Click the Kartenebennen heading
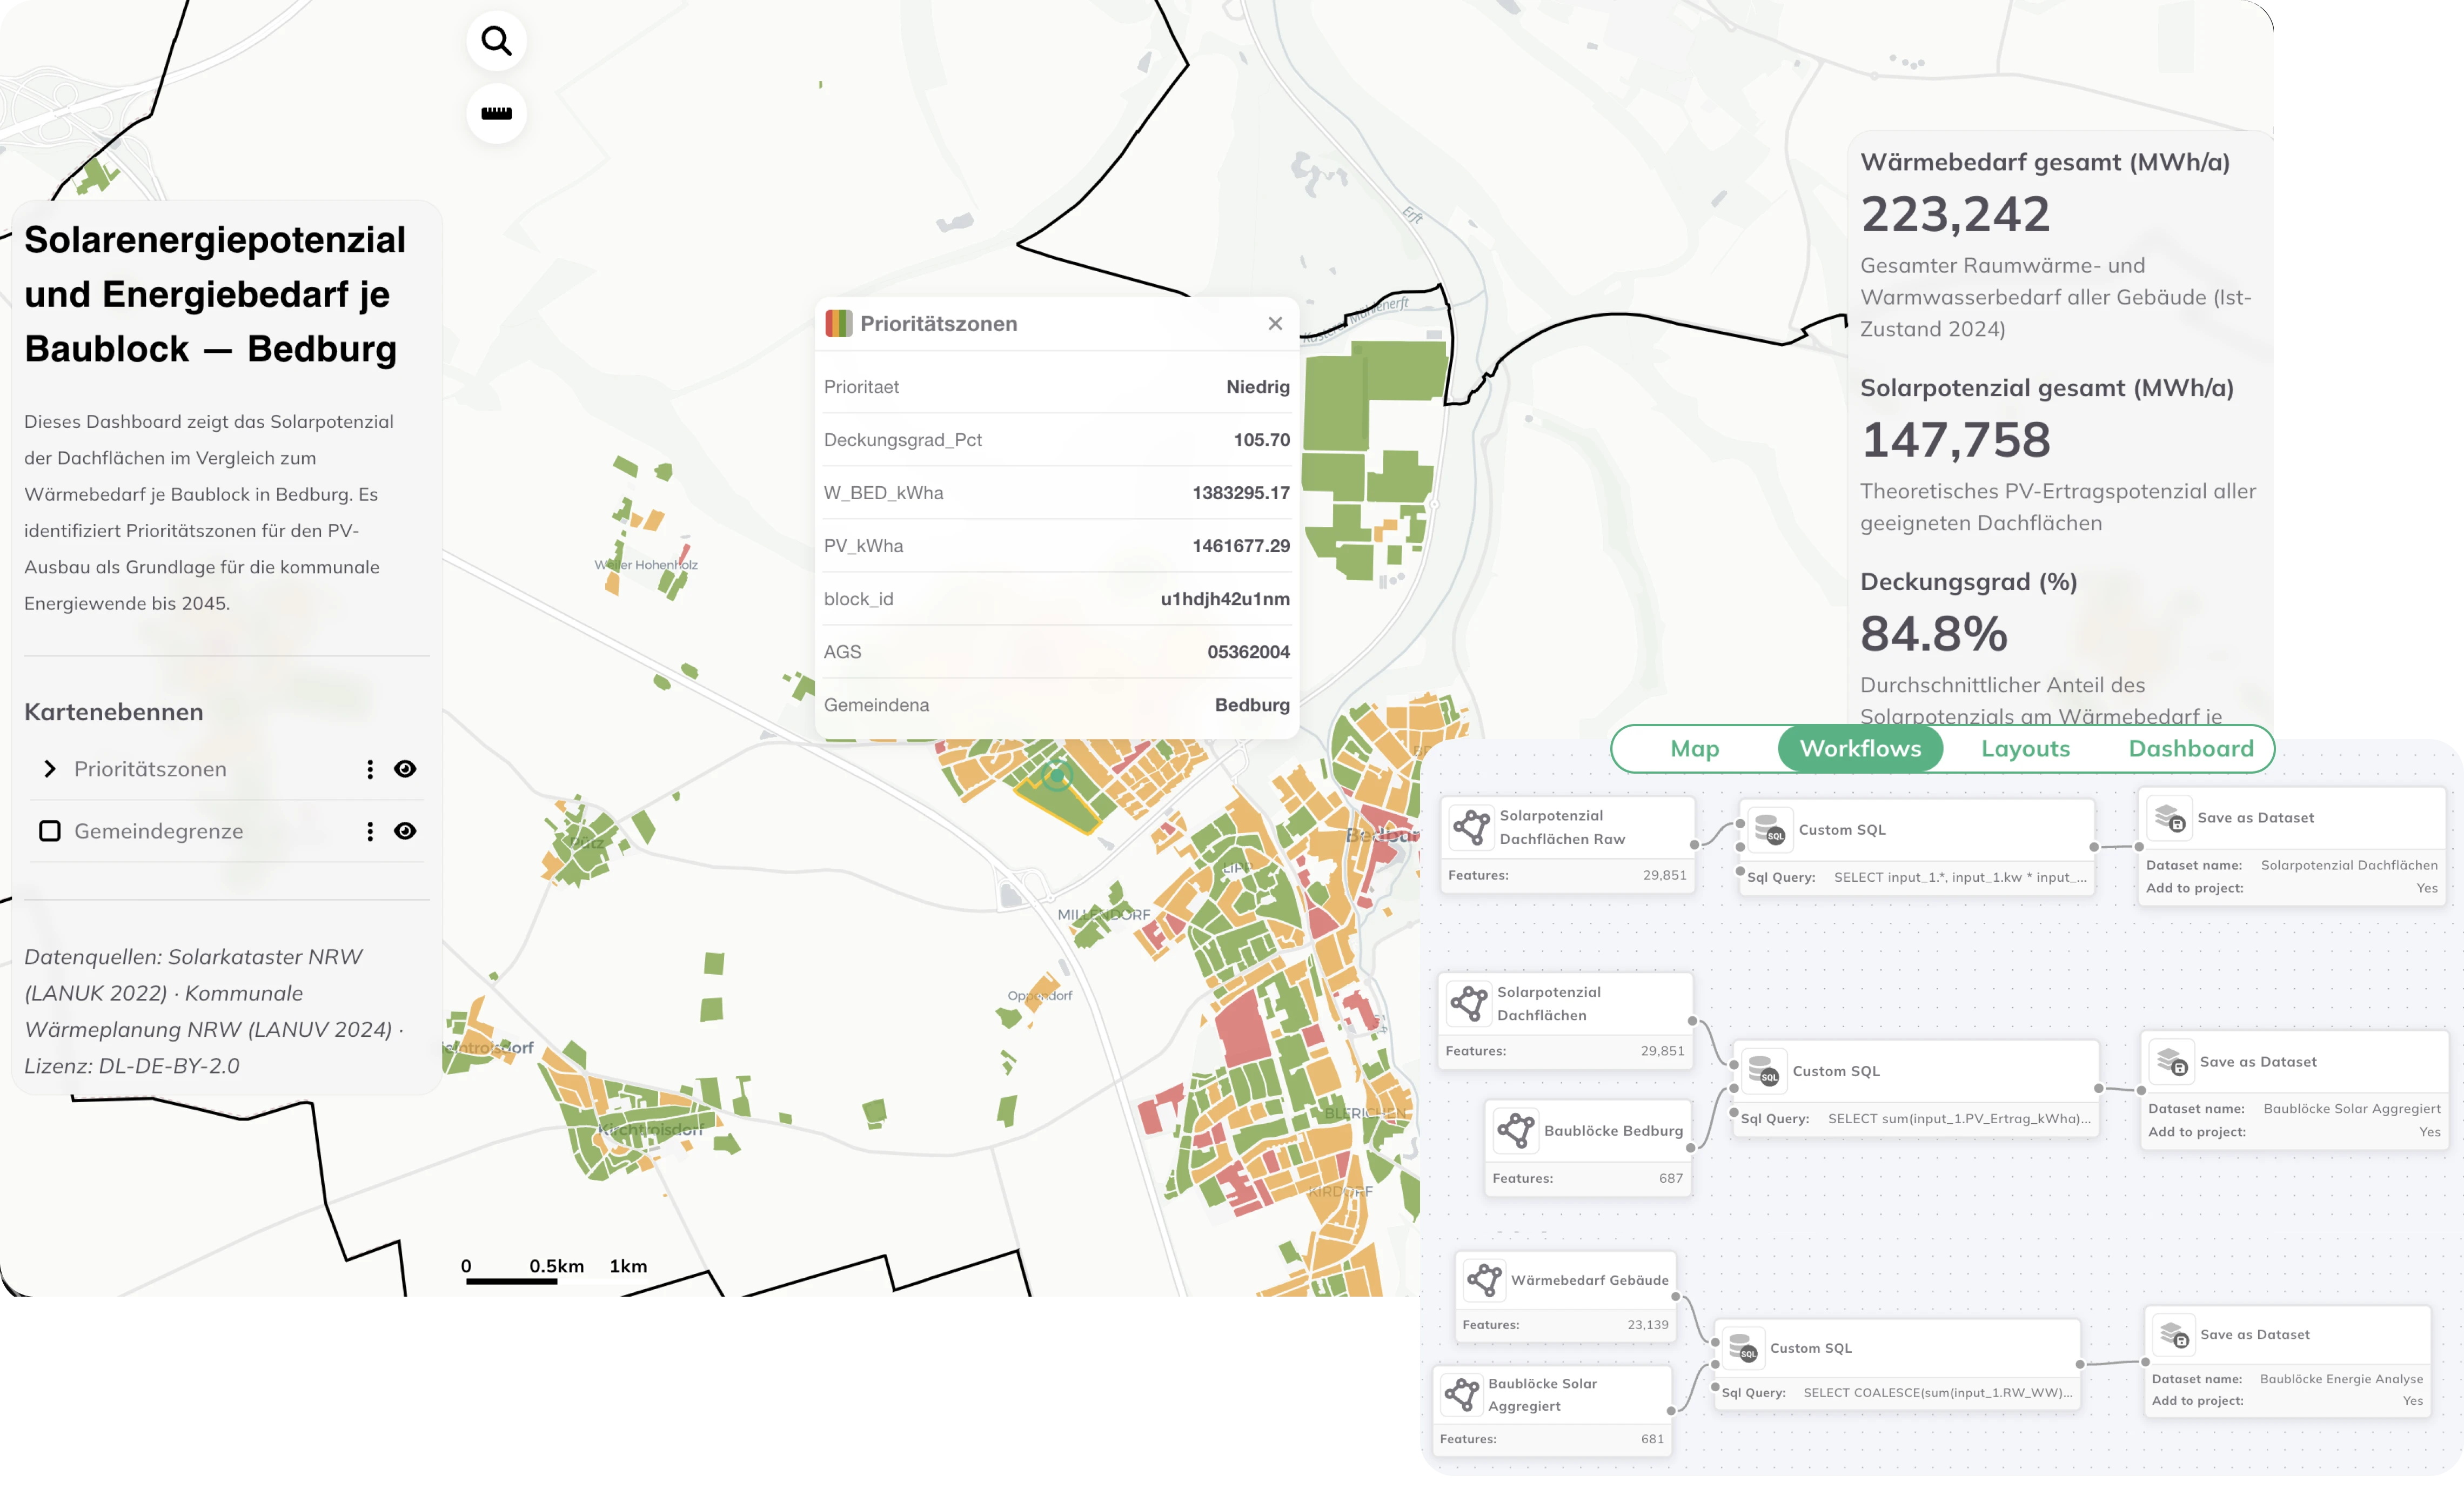Viewport: 2464px width, 1489px height. [x=114, y=712]
